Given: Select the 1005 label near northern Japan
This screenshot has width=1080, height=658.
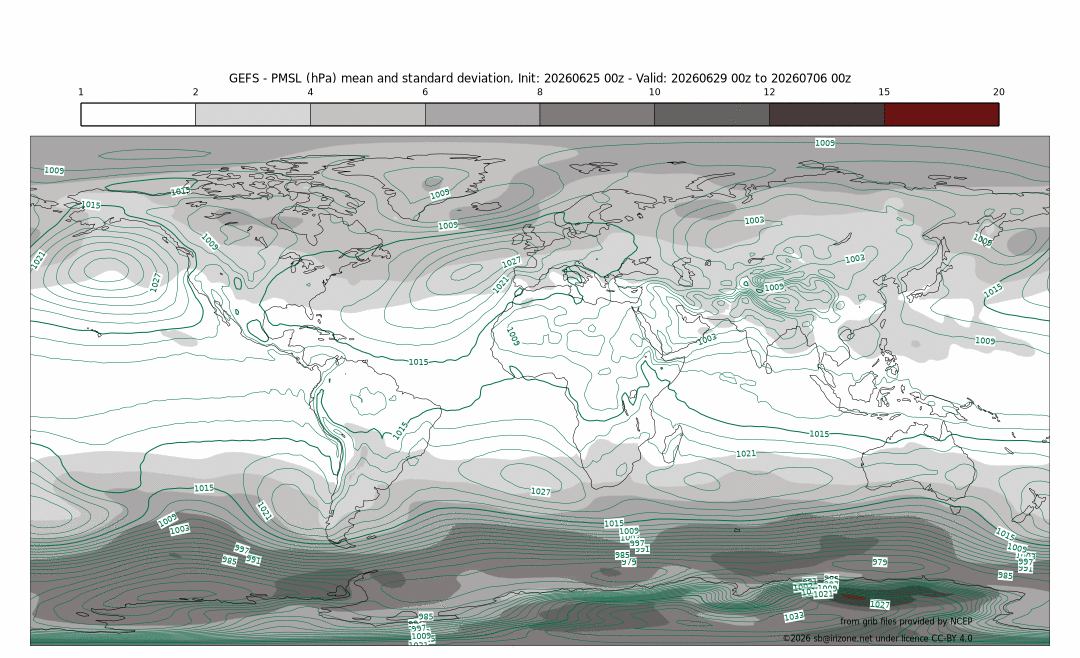Looking at the screenshot, I should pos(983,240).
